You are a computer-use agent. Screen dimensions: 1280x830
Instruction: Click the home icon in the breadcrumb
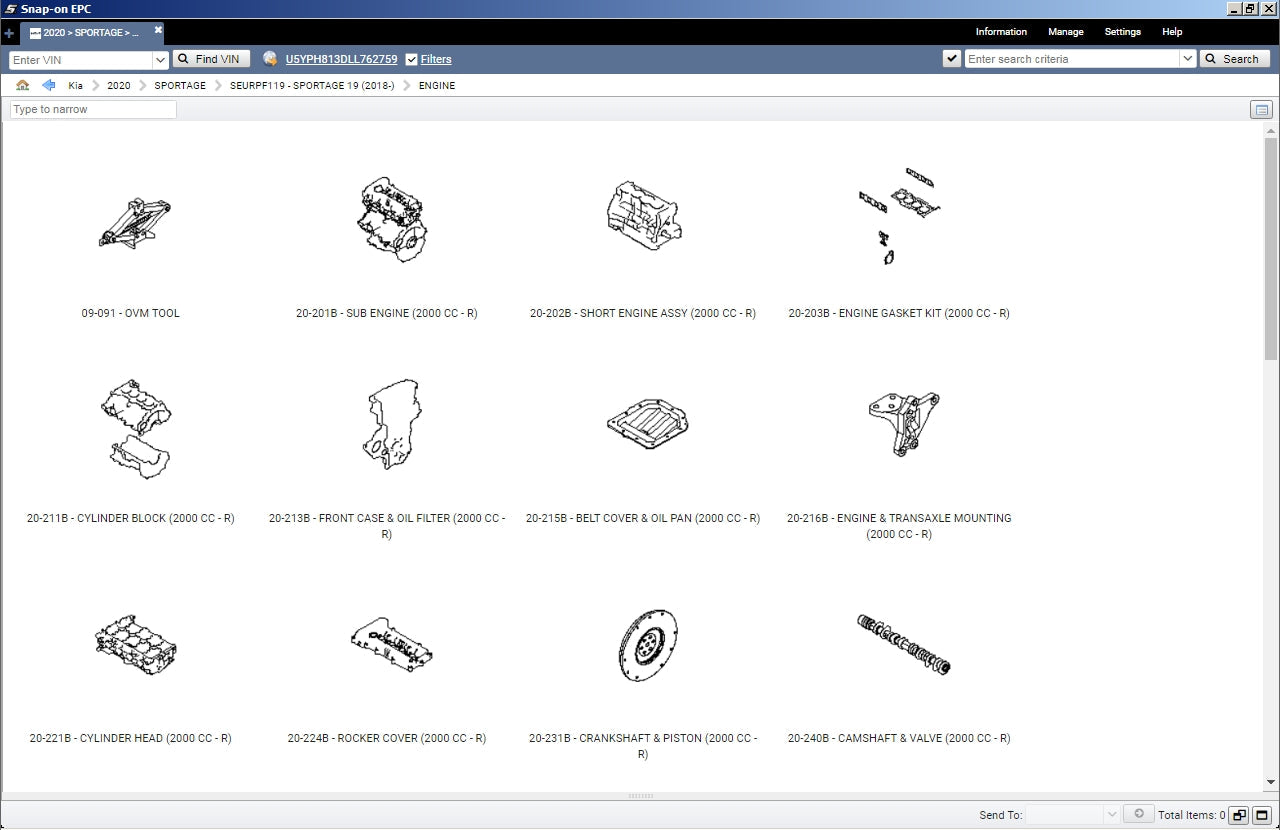tap(23, 86)
